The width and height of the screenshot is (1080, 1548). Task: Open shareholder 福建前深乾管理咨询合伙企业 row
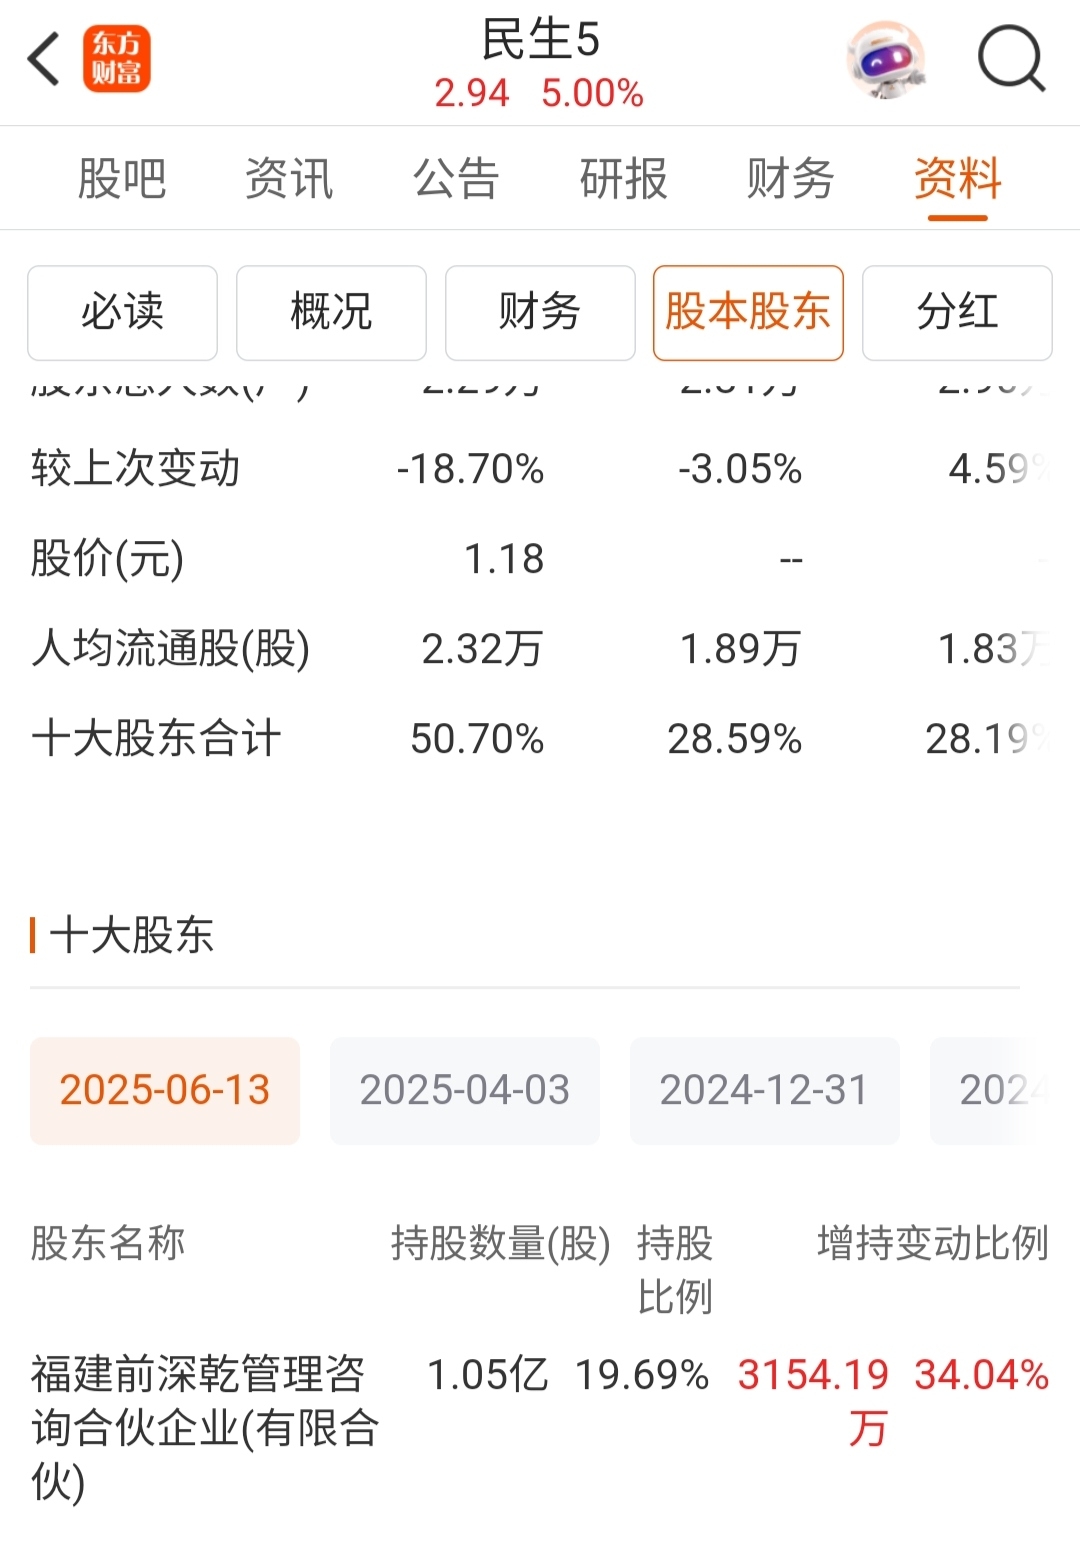click(540, 1428)
